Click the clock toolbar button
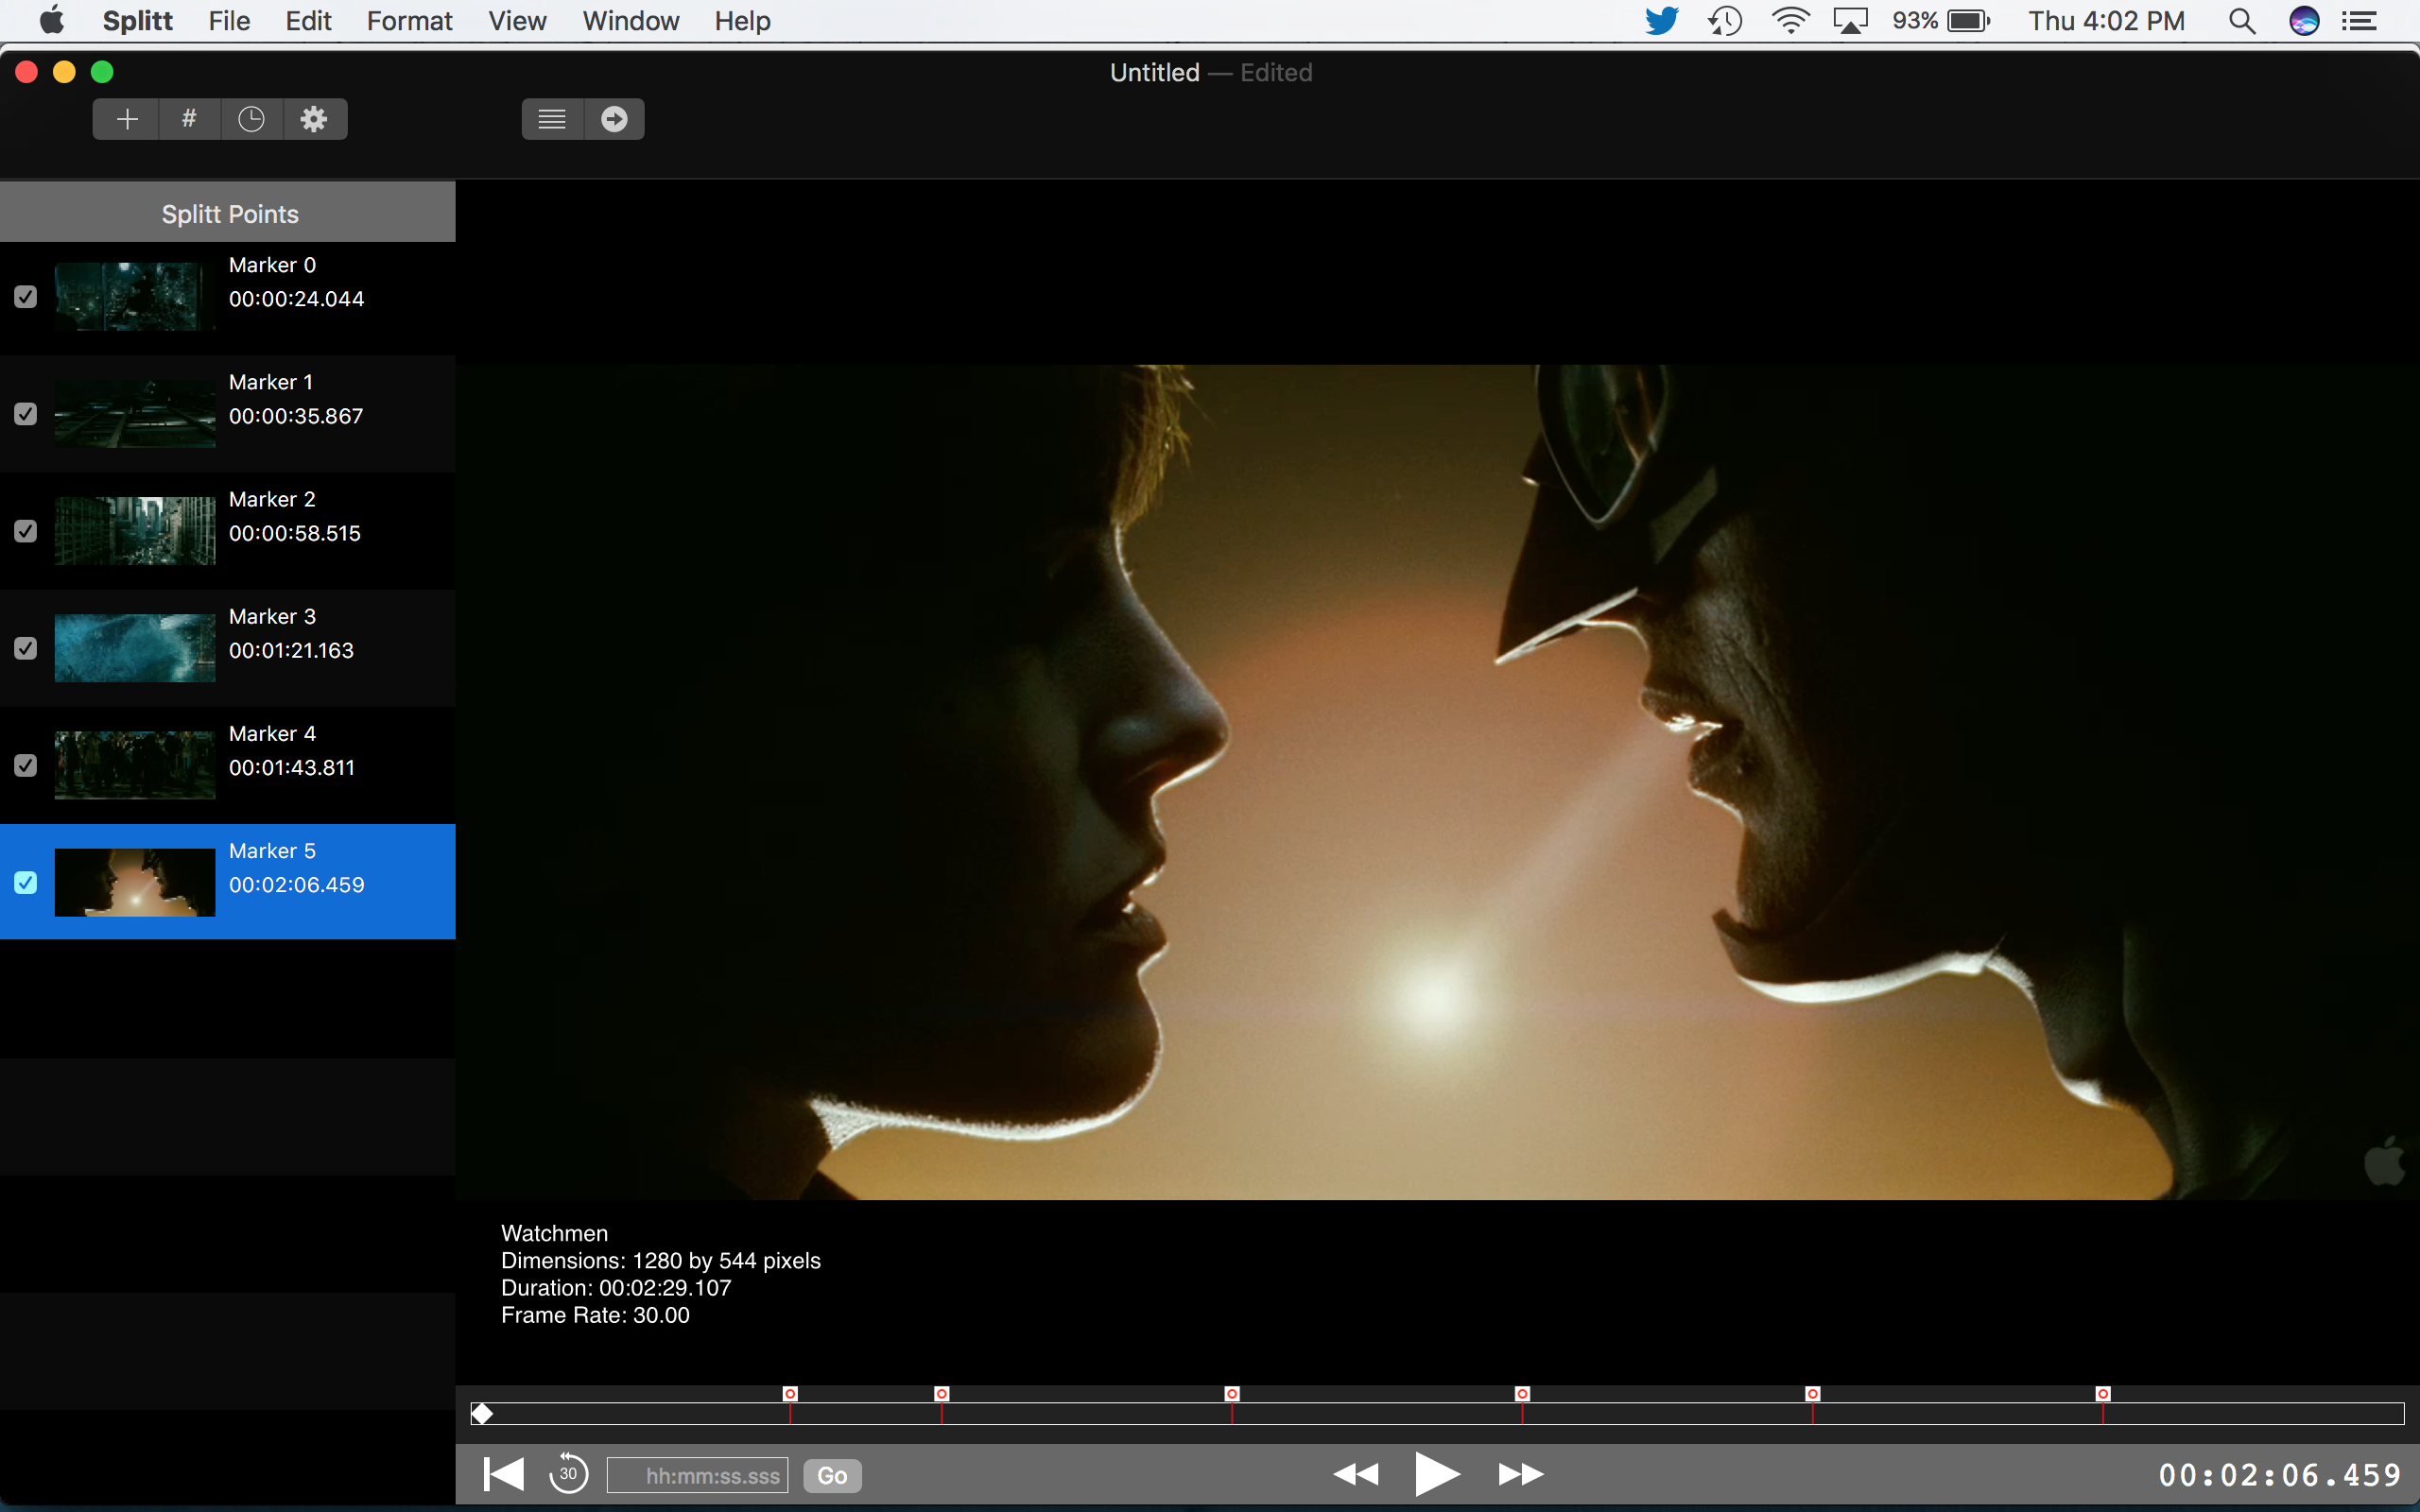Viewport: 2420px width, 1512px height. pos(251,119)
